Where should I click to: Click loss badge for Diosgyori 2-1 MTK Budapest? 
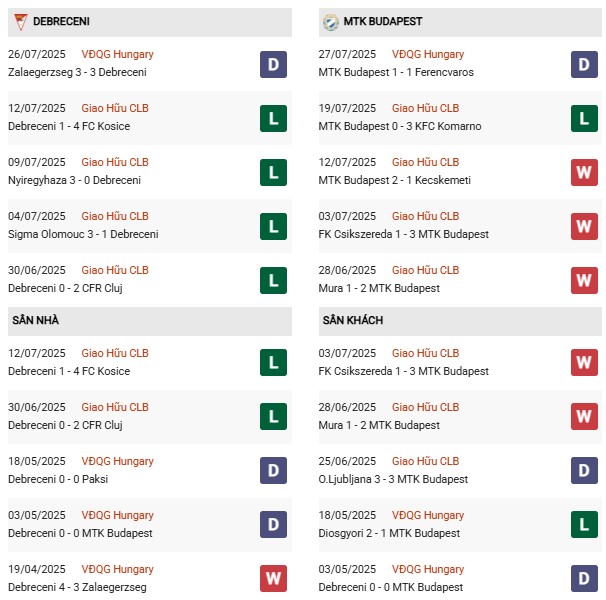tap(584, 525)
